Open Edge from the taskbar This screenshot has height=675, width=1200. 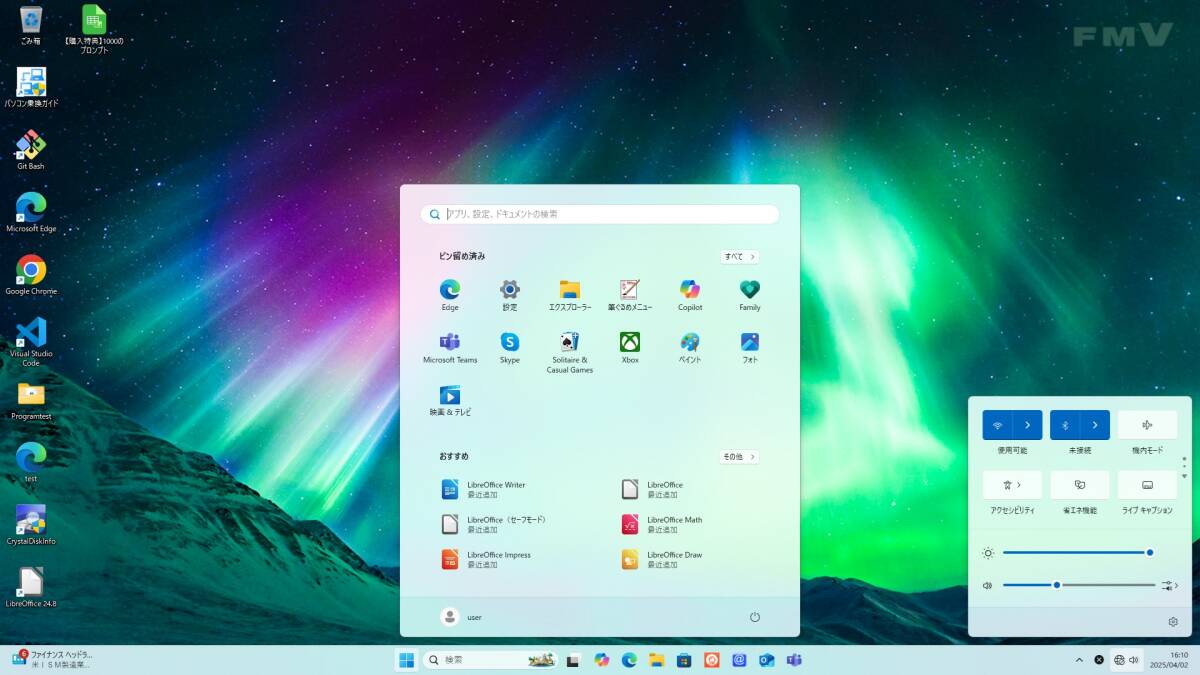click(x=629, y=660)
